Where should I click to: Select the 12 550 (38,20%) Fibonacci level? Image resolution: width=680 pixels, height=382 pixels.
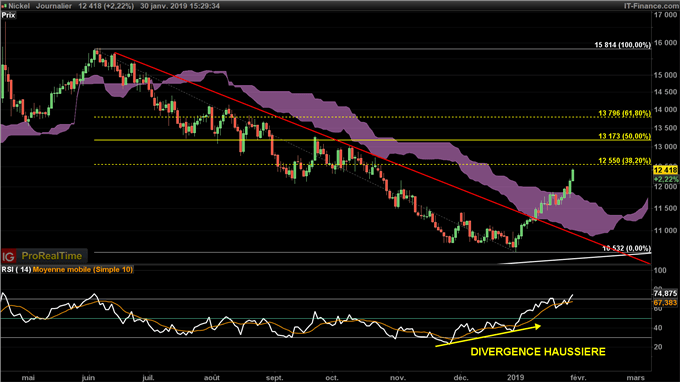tap(624, 160)
